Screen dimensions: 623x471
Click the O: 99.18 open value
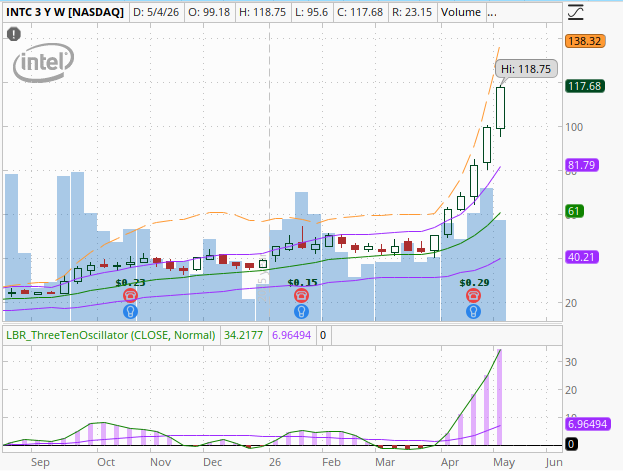coord(209,12)
